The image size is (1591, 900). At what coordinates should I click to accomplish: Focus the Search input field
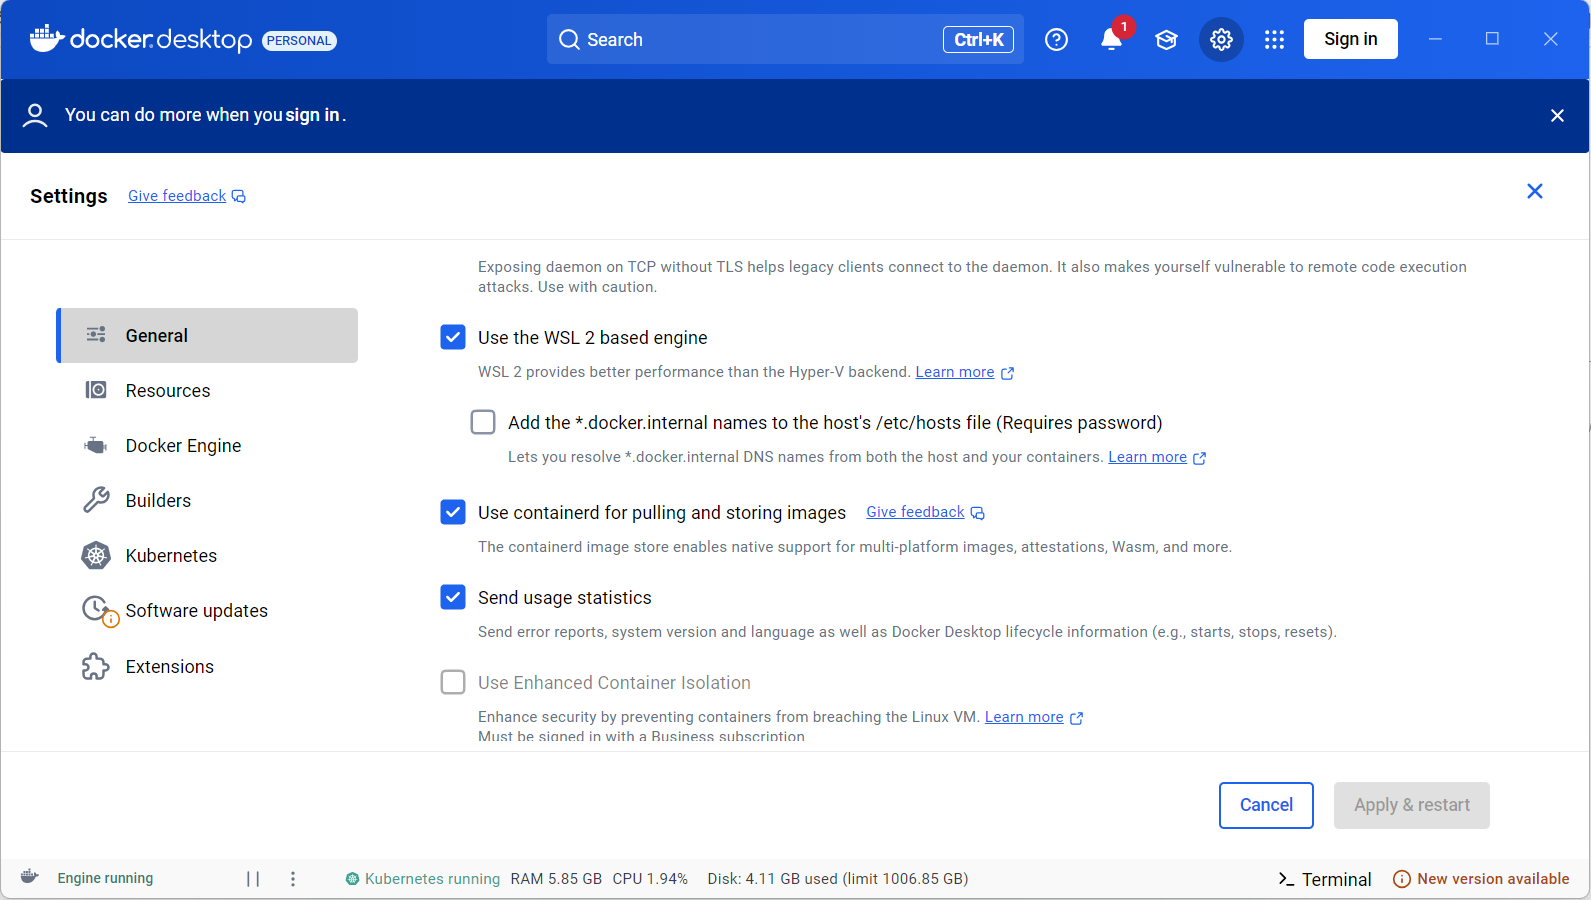(785, 39)
